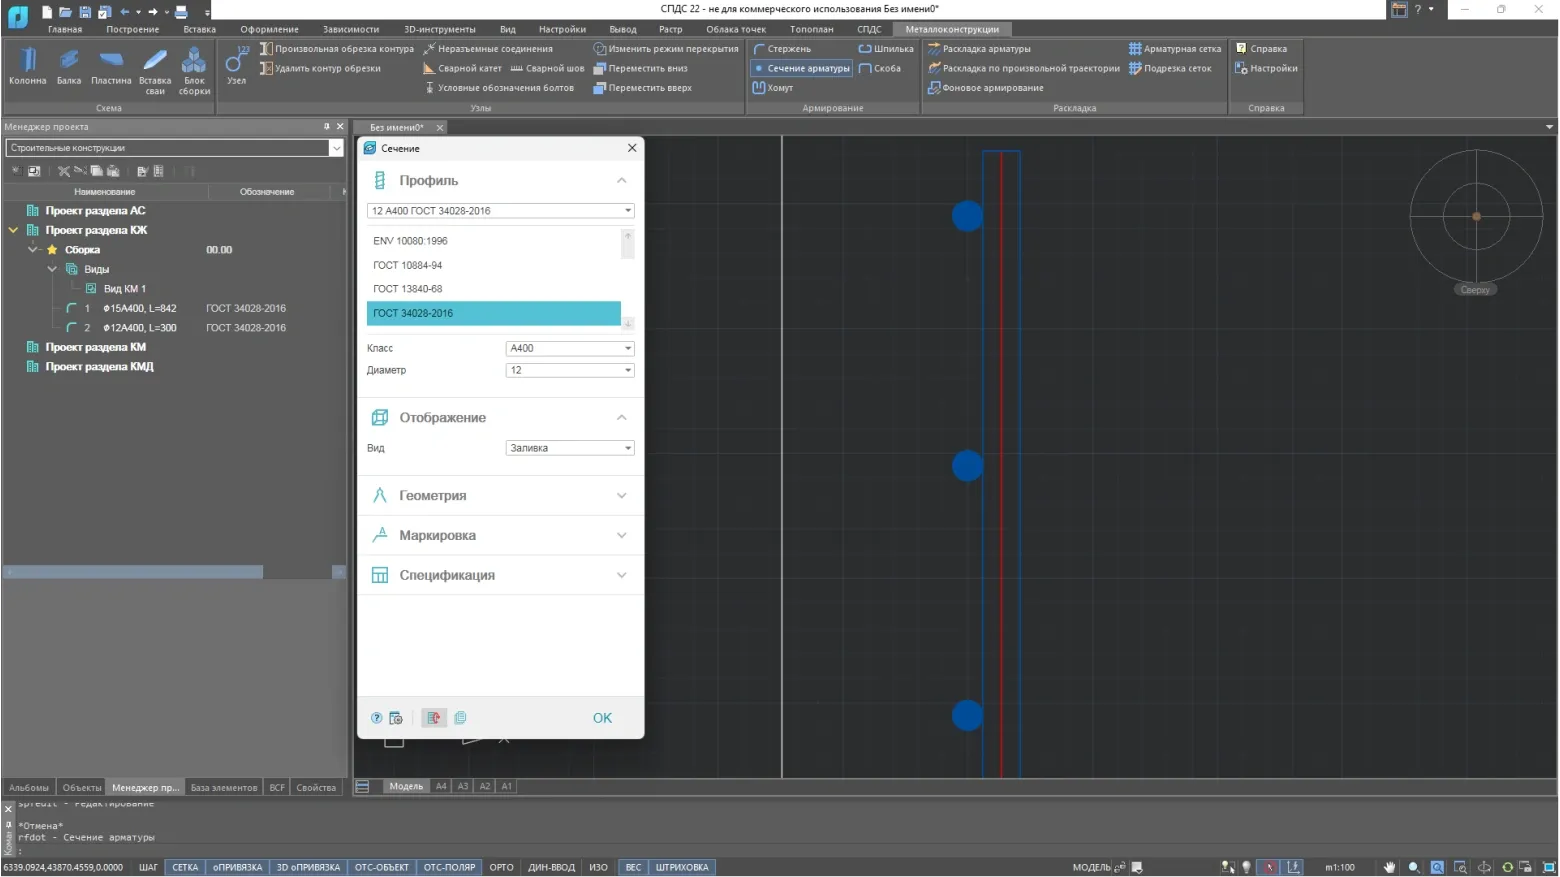The image size is (1560, 877).
Task: Activate the Хомут stirrup tool
Action: coord(773,88)
